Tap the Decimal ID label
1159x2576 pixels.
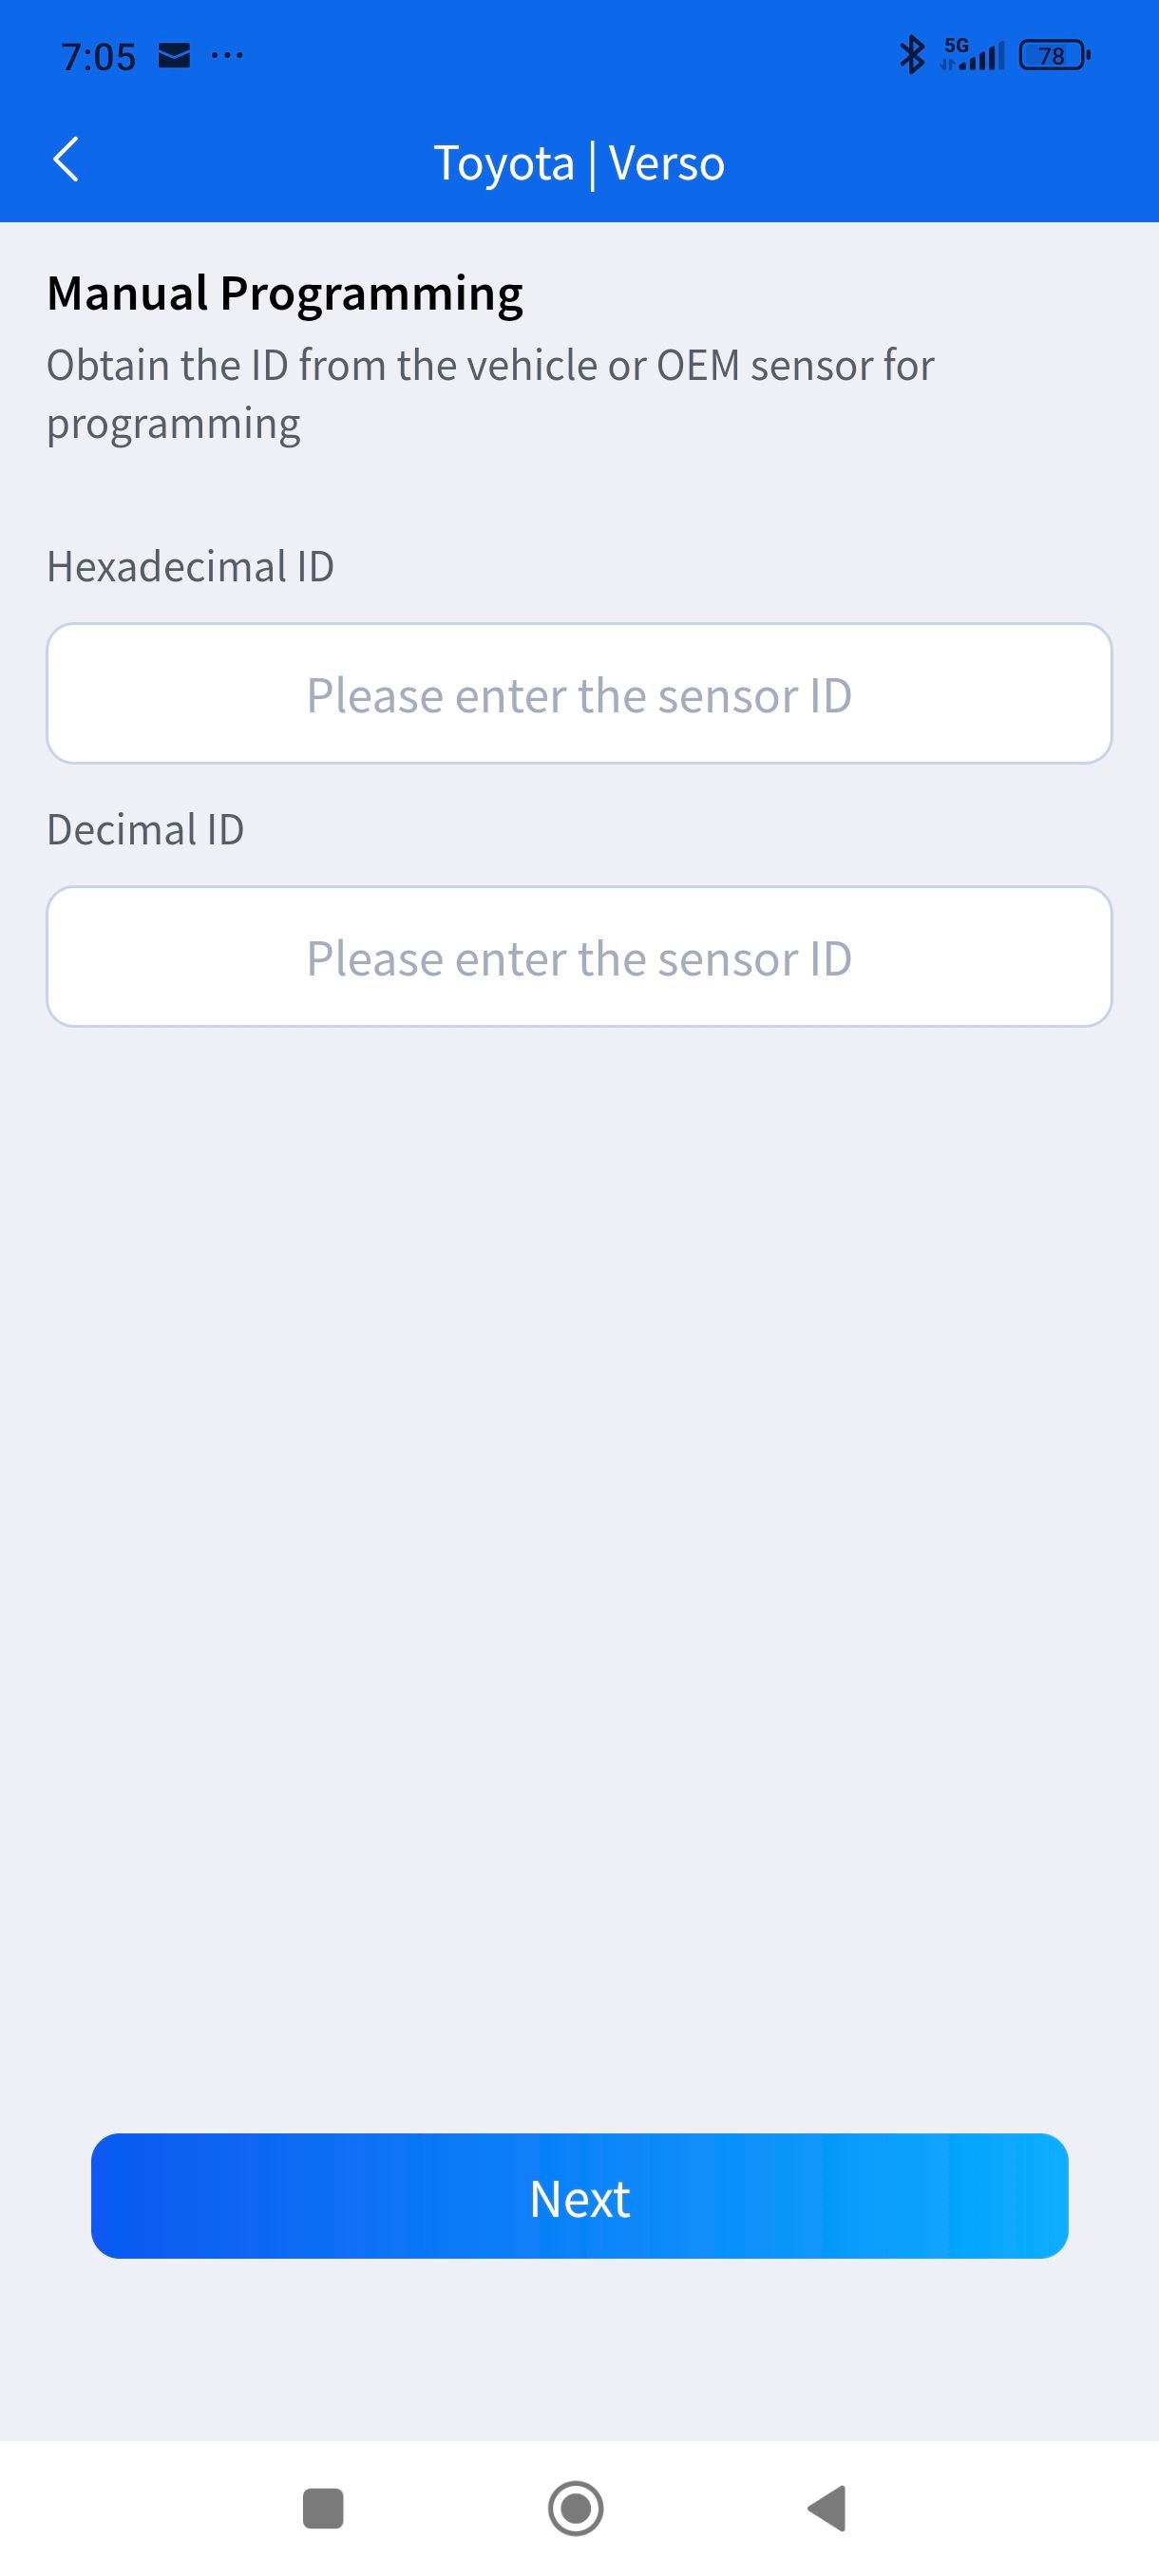[x=146, y=830]
